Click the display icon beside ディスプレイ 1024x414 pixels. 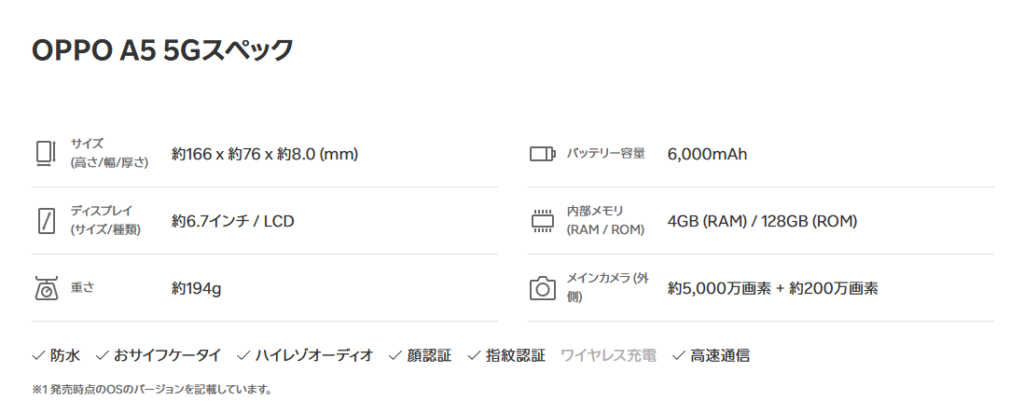pyautogui.click(x=45, y=221)
